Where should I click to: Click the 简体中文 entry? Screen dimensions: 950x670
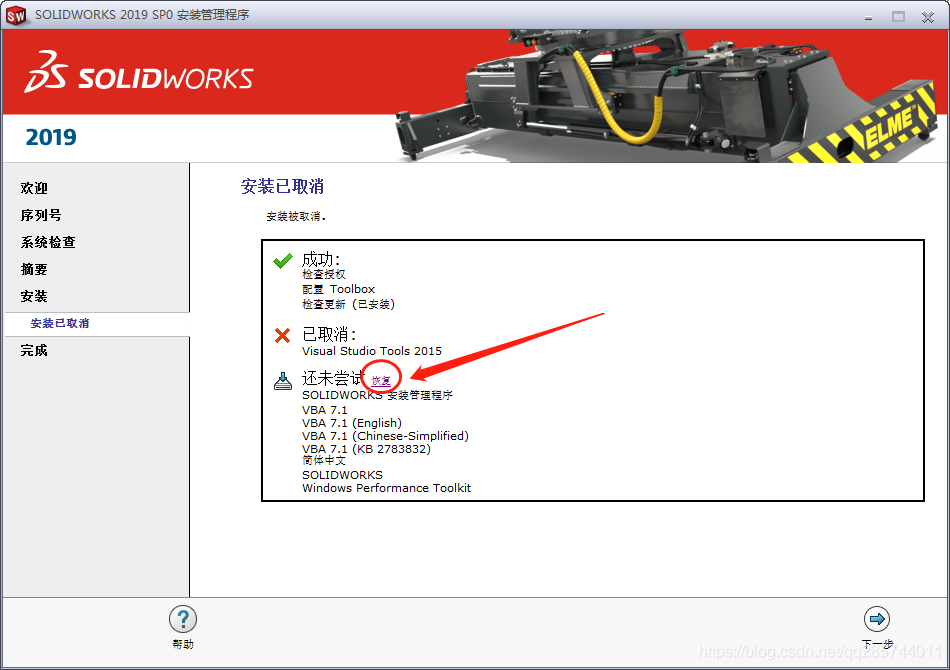click(x=324, y=461)
